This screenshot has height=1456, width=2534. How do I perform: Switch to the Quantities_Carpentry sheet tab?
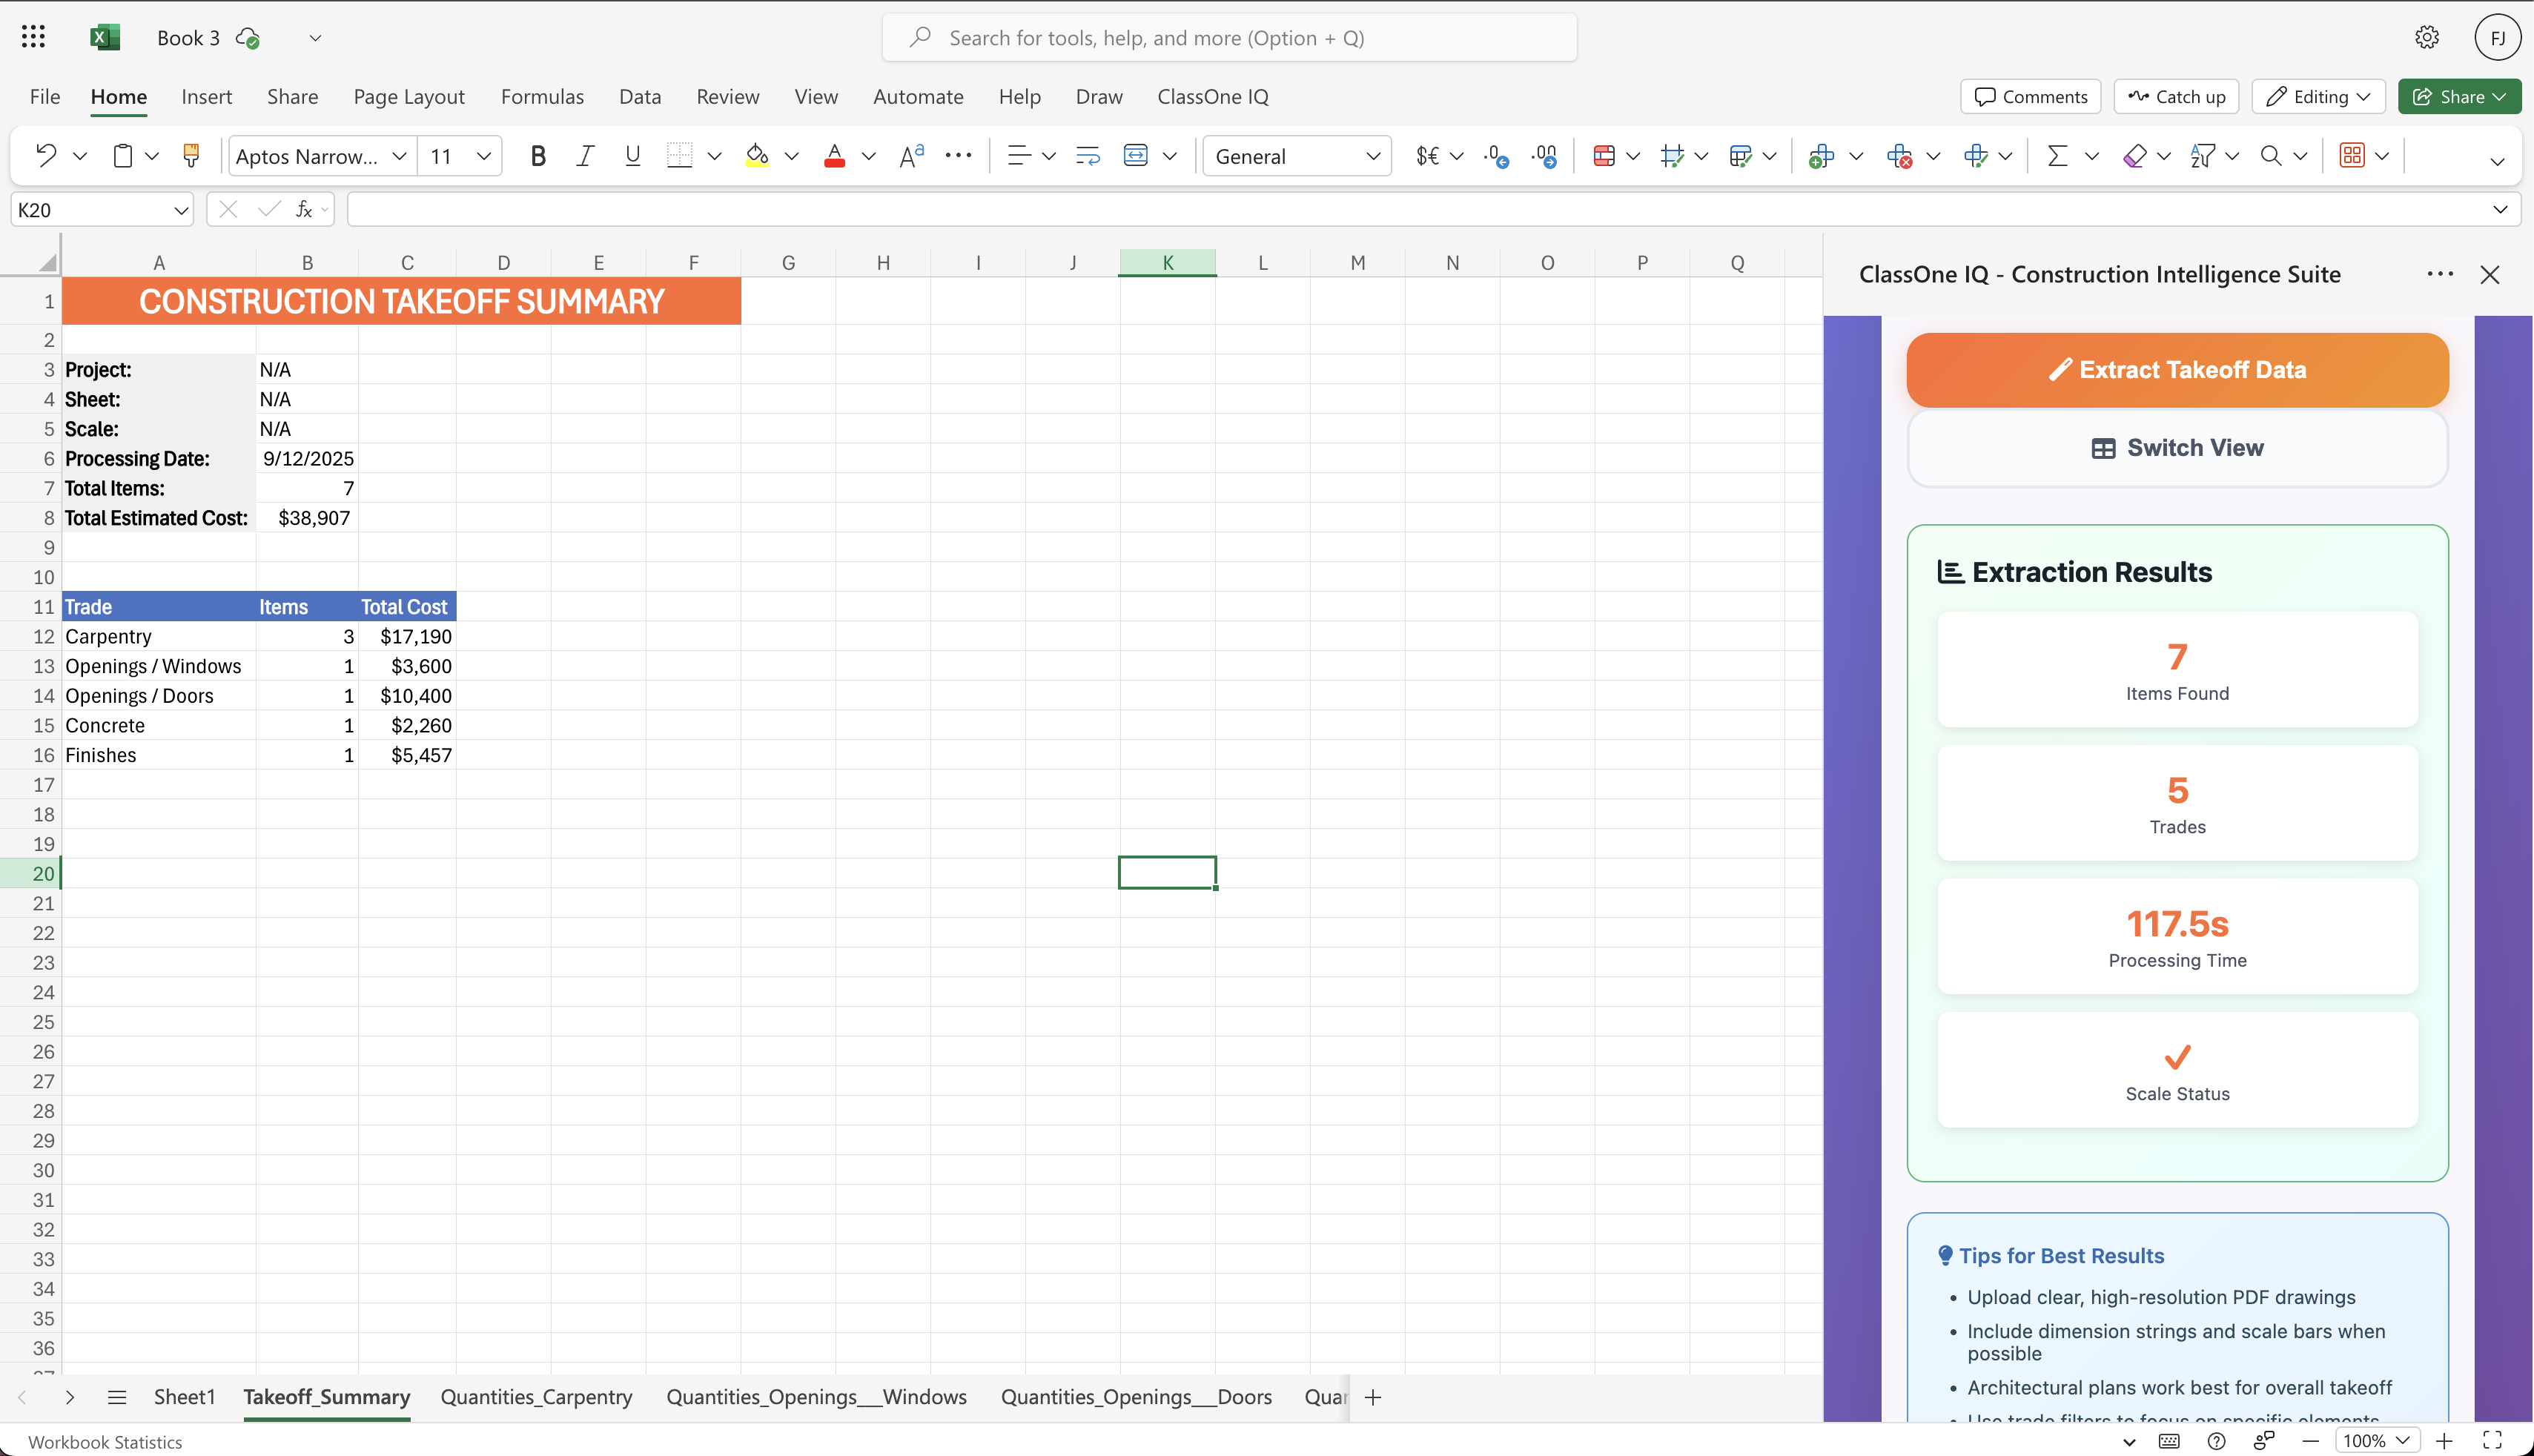click(x=536, y=1397)
